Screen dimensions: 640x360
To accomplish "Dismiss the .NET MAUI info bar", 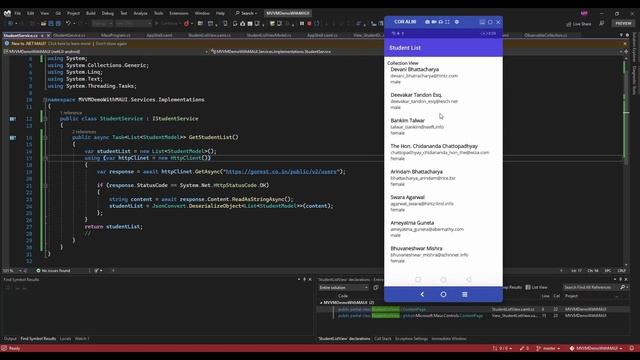I will (x=625, y=43).
